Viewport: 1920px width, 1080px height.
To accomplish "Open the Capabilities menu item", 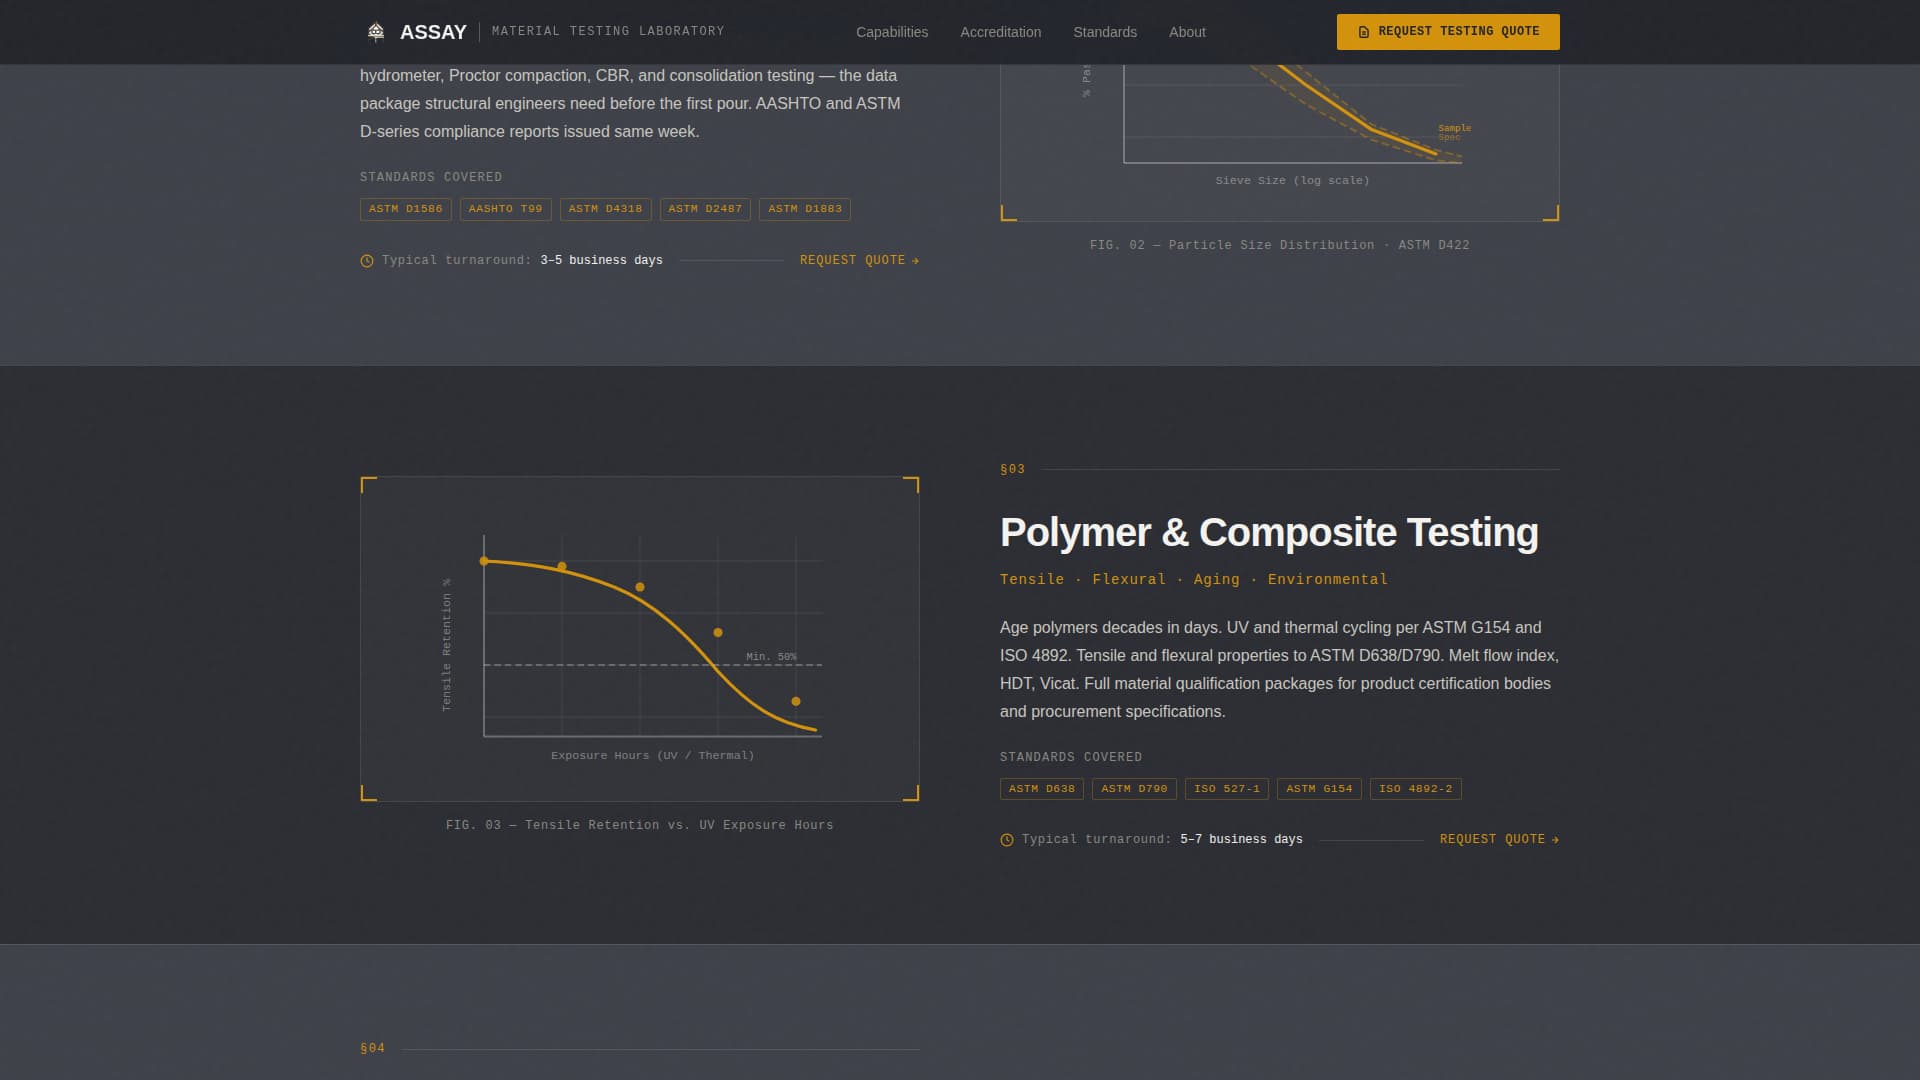I will [x=891, y=31].
